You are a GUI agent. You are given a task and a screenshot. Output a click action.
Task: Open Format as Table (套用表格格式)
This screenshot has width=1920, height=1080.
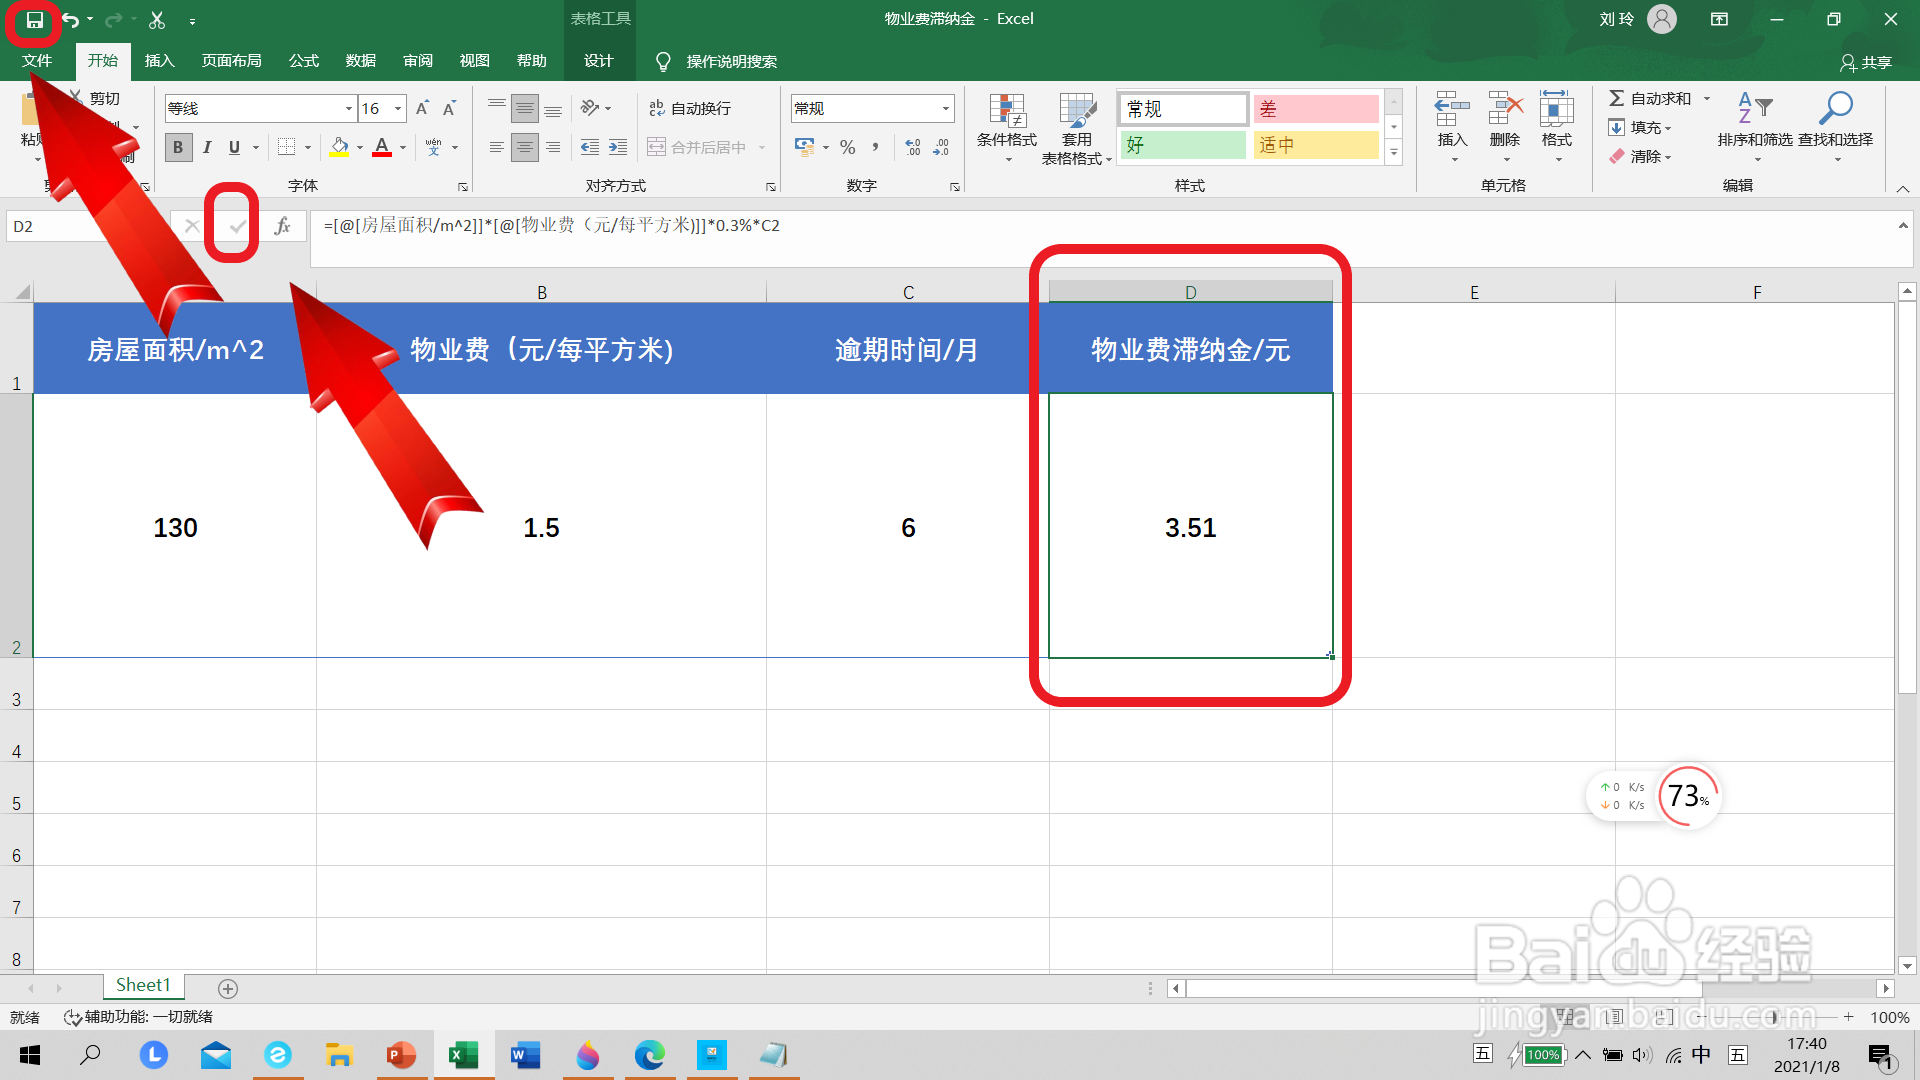tap(1077, 128)
